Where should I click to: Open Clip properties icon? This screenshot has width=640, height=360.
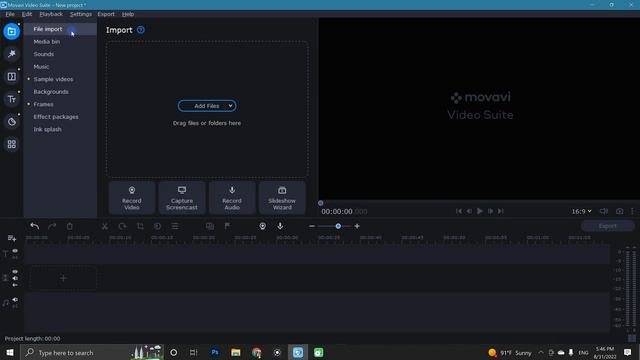(175, 226)
